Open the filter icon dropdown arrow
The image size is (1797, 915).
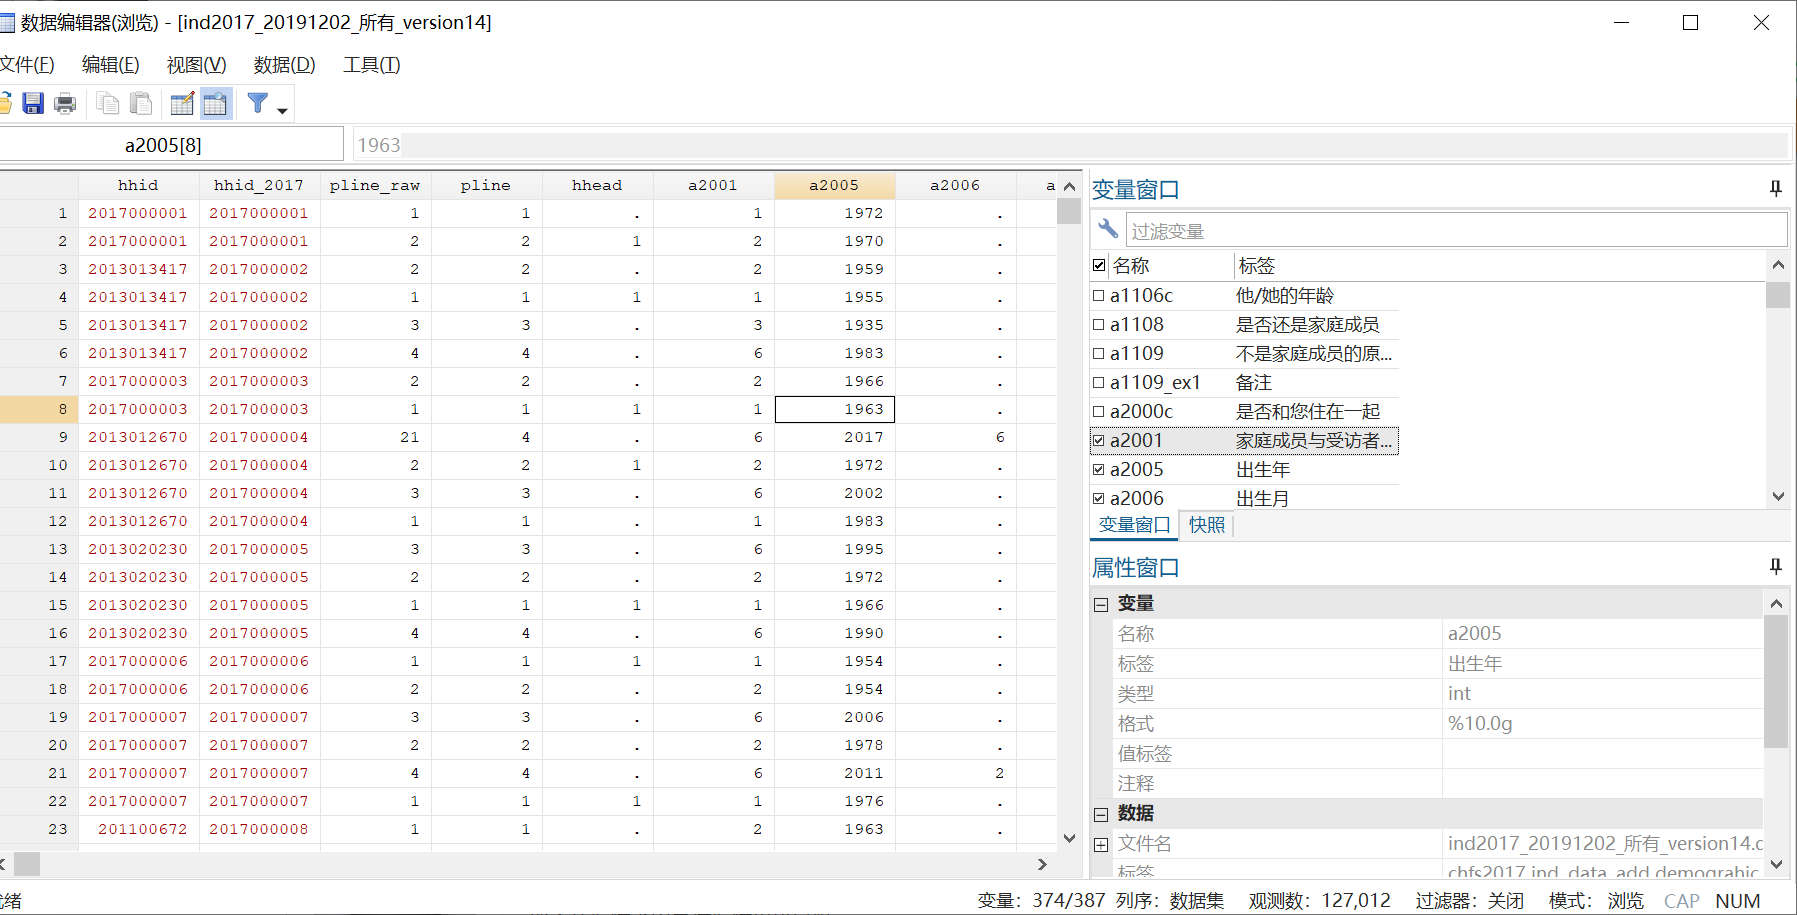click(280, 110)
